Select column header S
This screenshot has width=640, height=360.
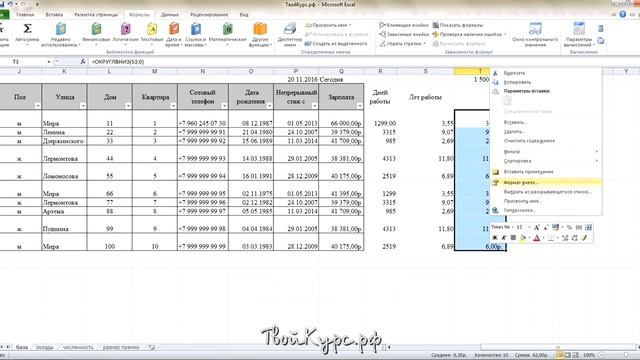click(425, 71)
